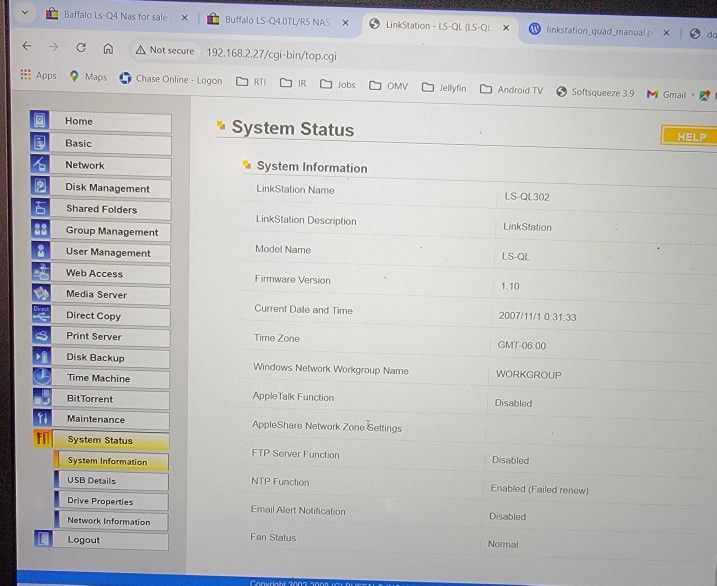Open the Apps bookmark

click(38, 75)
